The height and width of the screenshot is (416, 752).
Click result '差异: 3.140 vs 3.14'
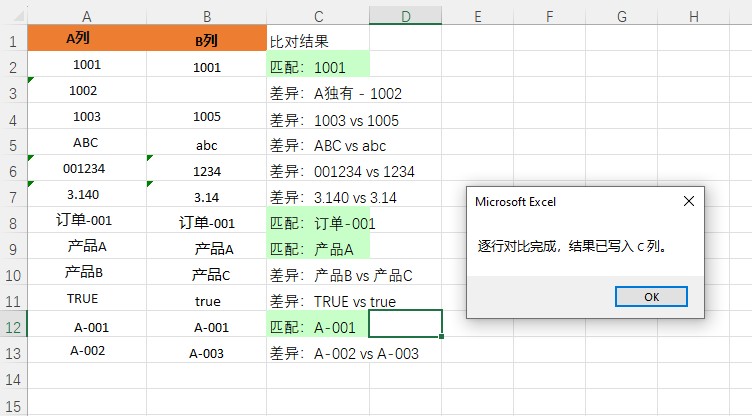coord(333,197)
